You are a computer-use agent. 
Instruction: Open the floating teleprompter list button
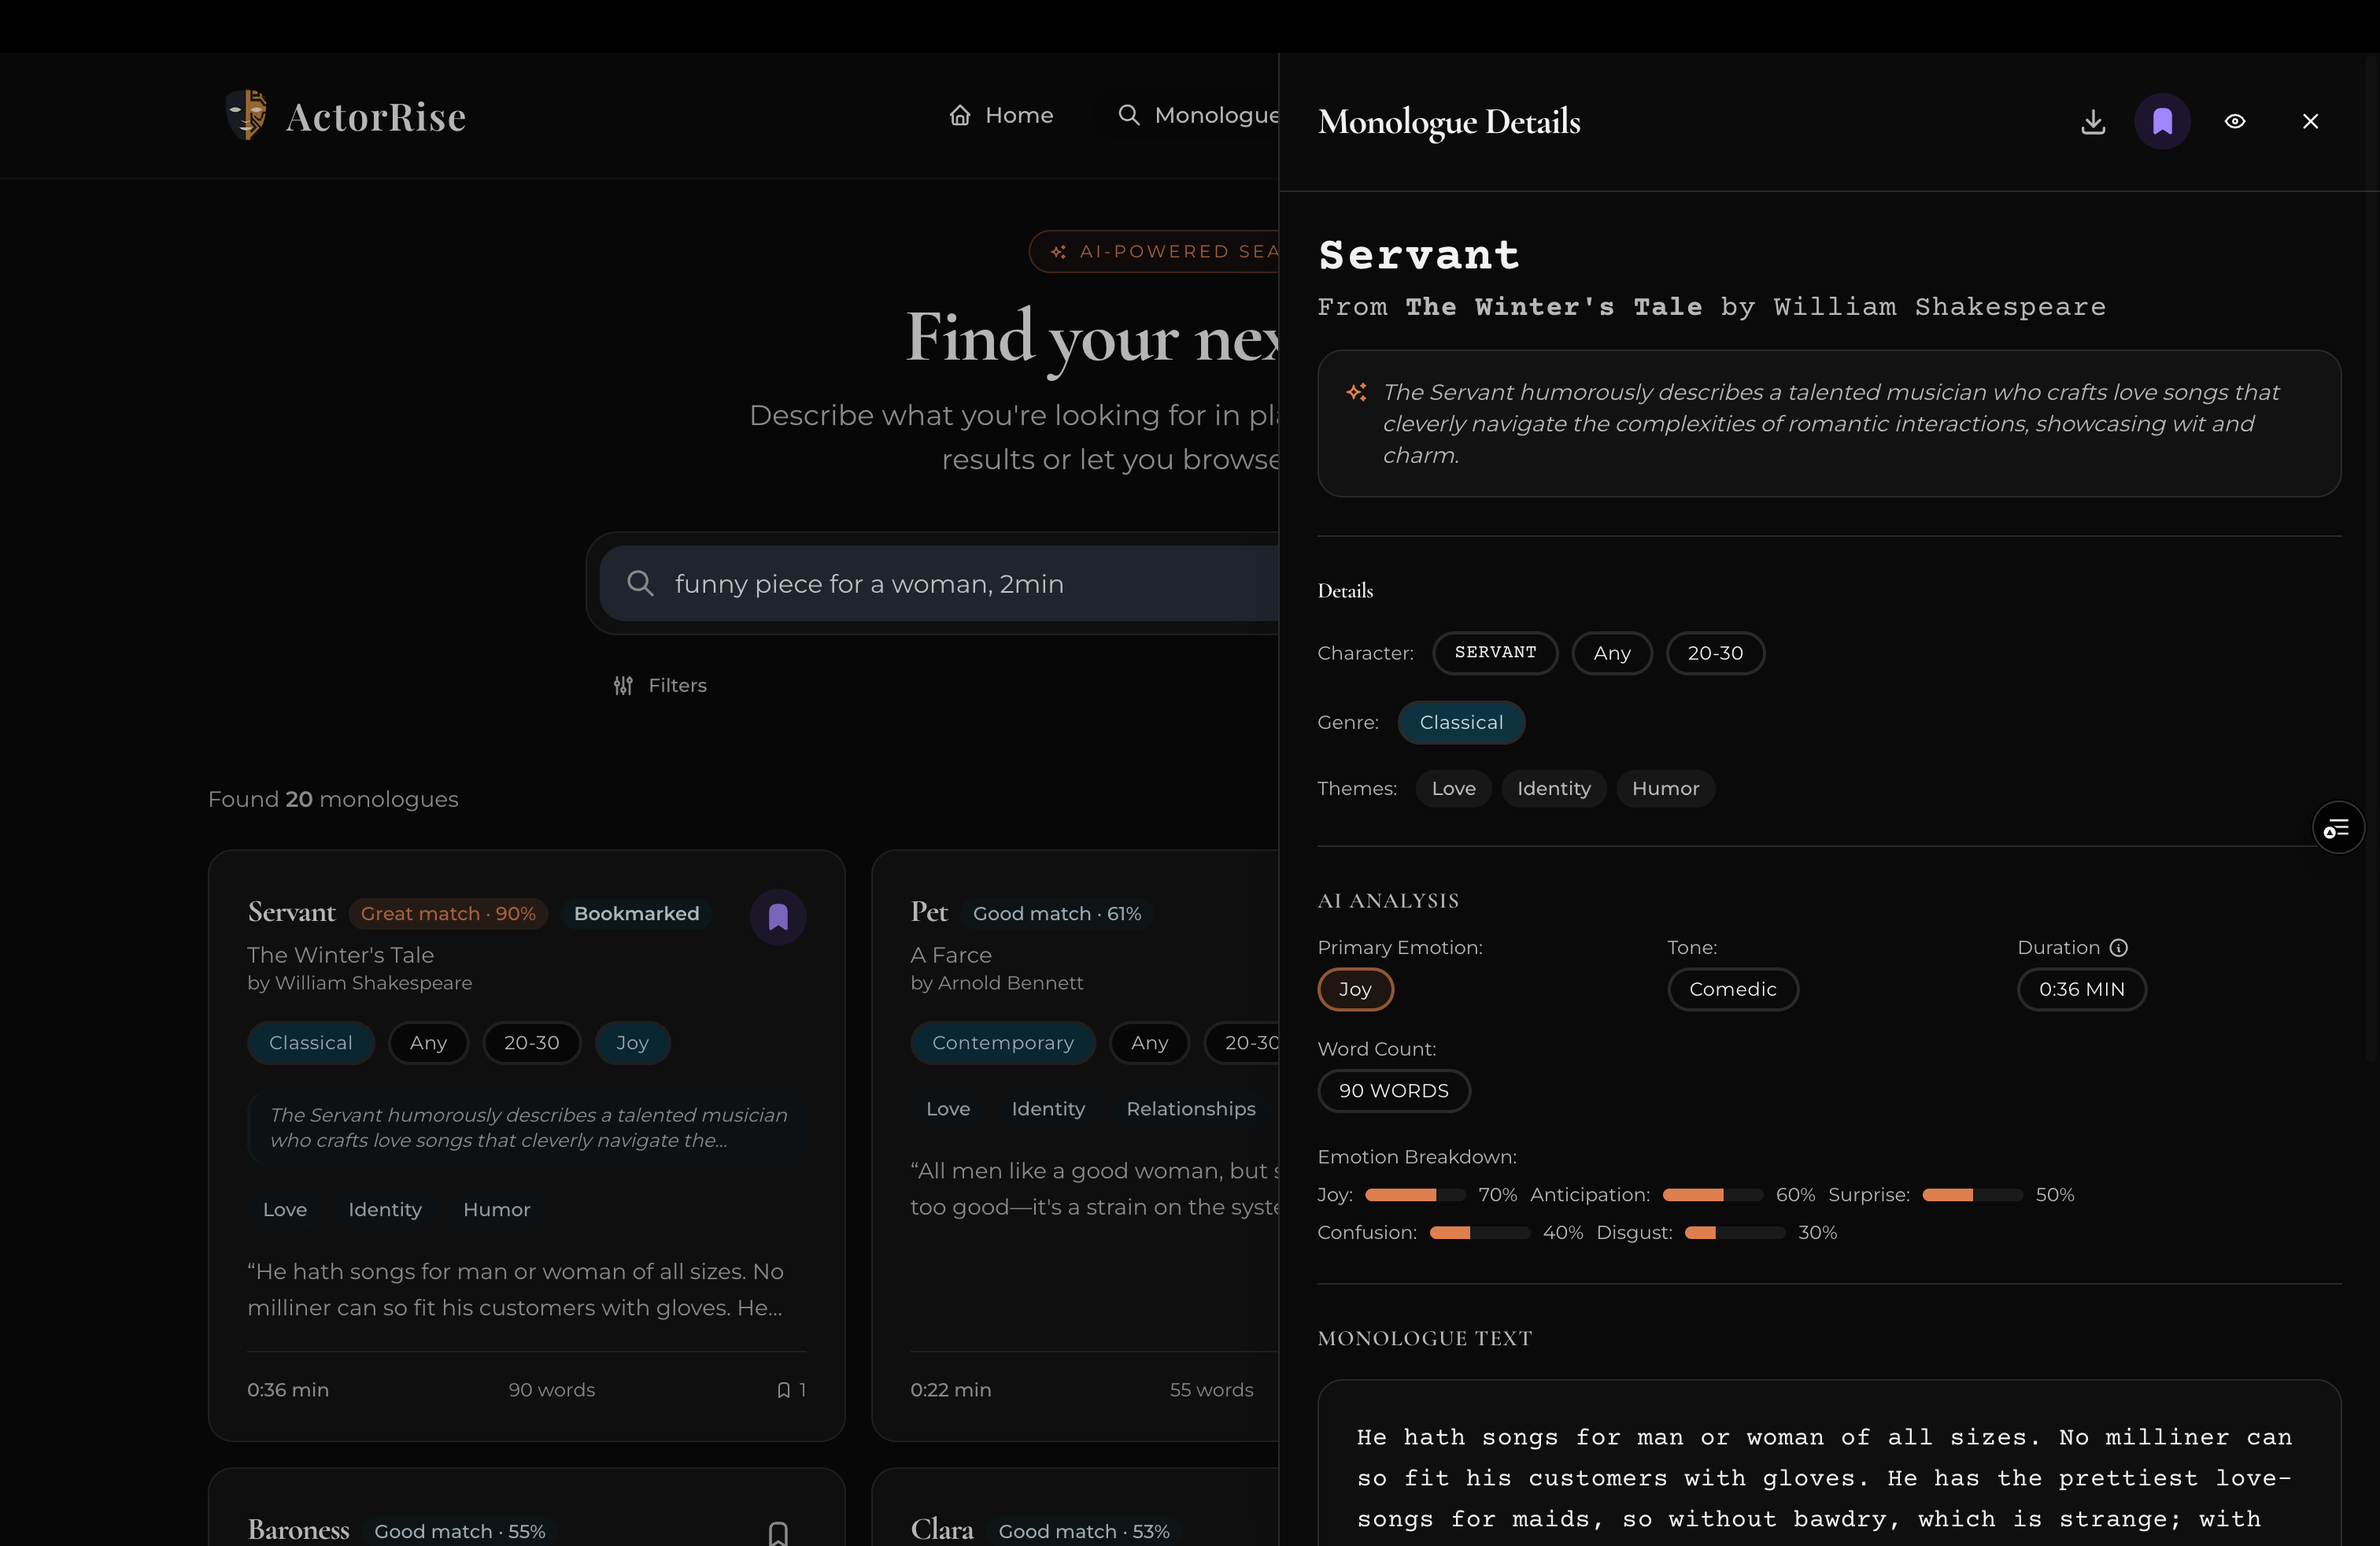tap(2338, 827)
